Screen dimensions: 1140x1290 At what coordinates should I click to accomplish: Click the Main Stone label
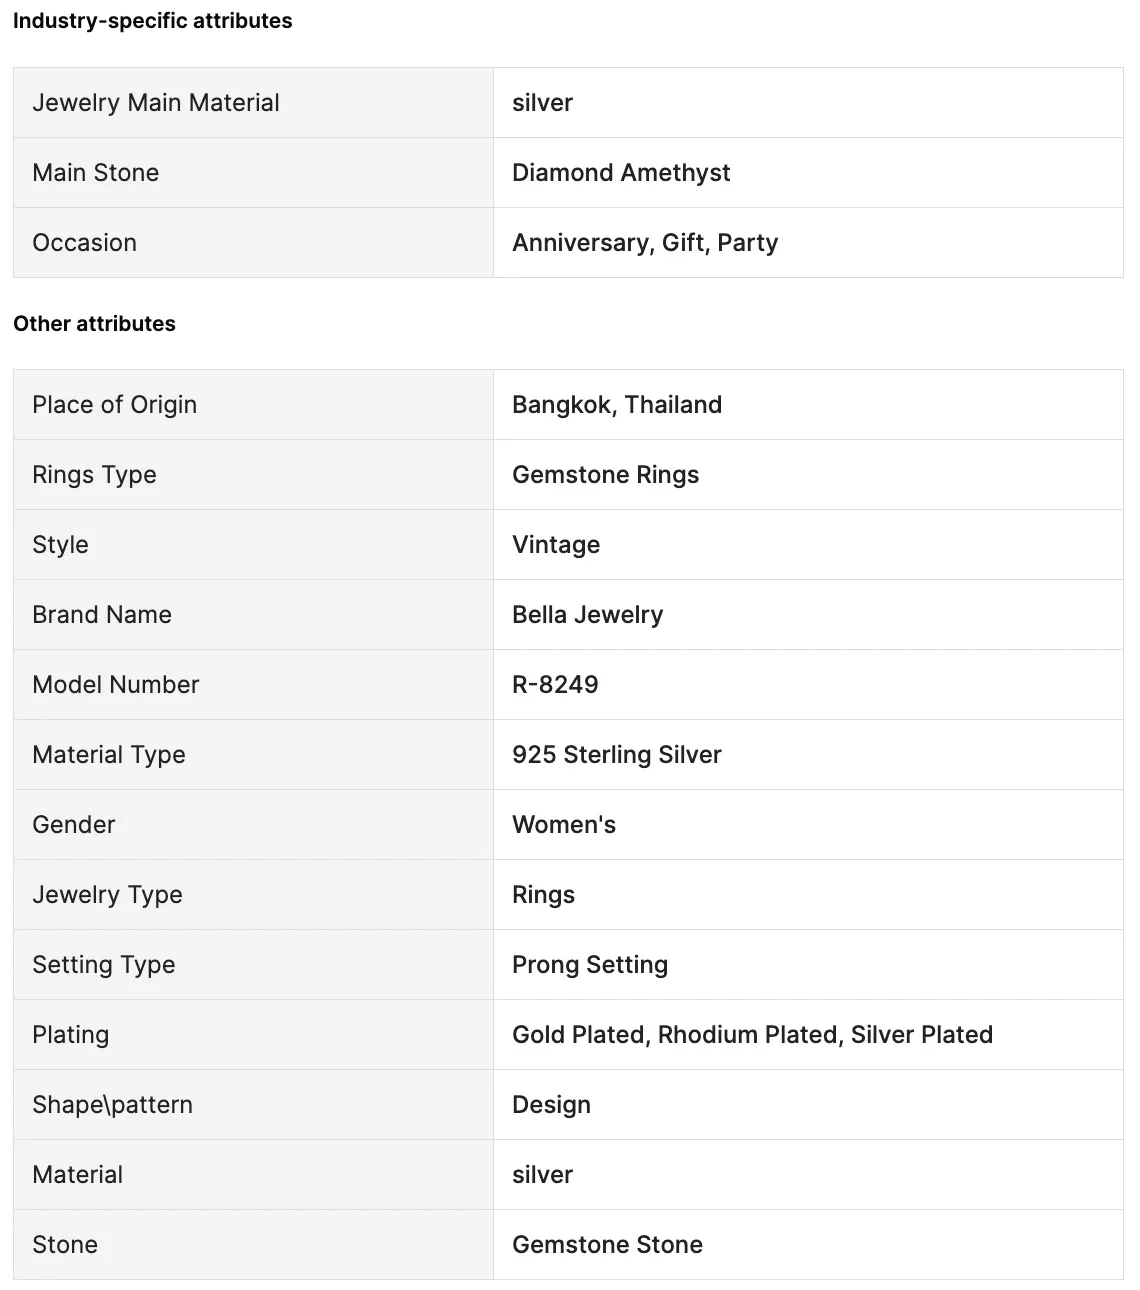[95, 173]
